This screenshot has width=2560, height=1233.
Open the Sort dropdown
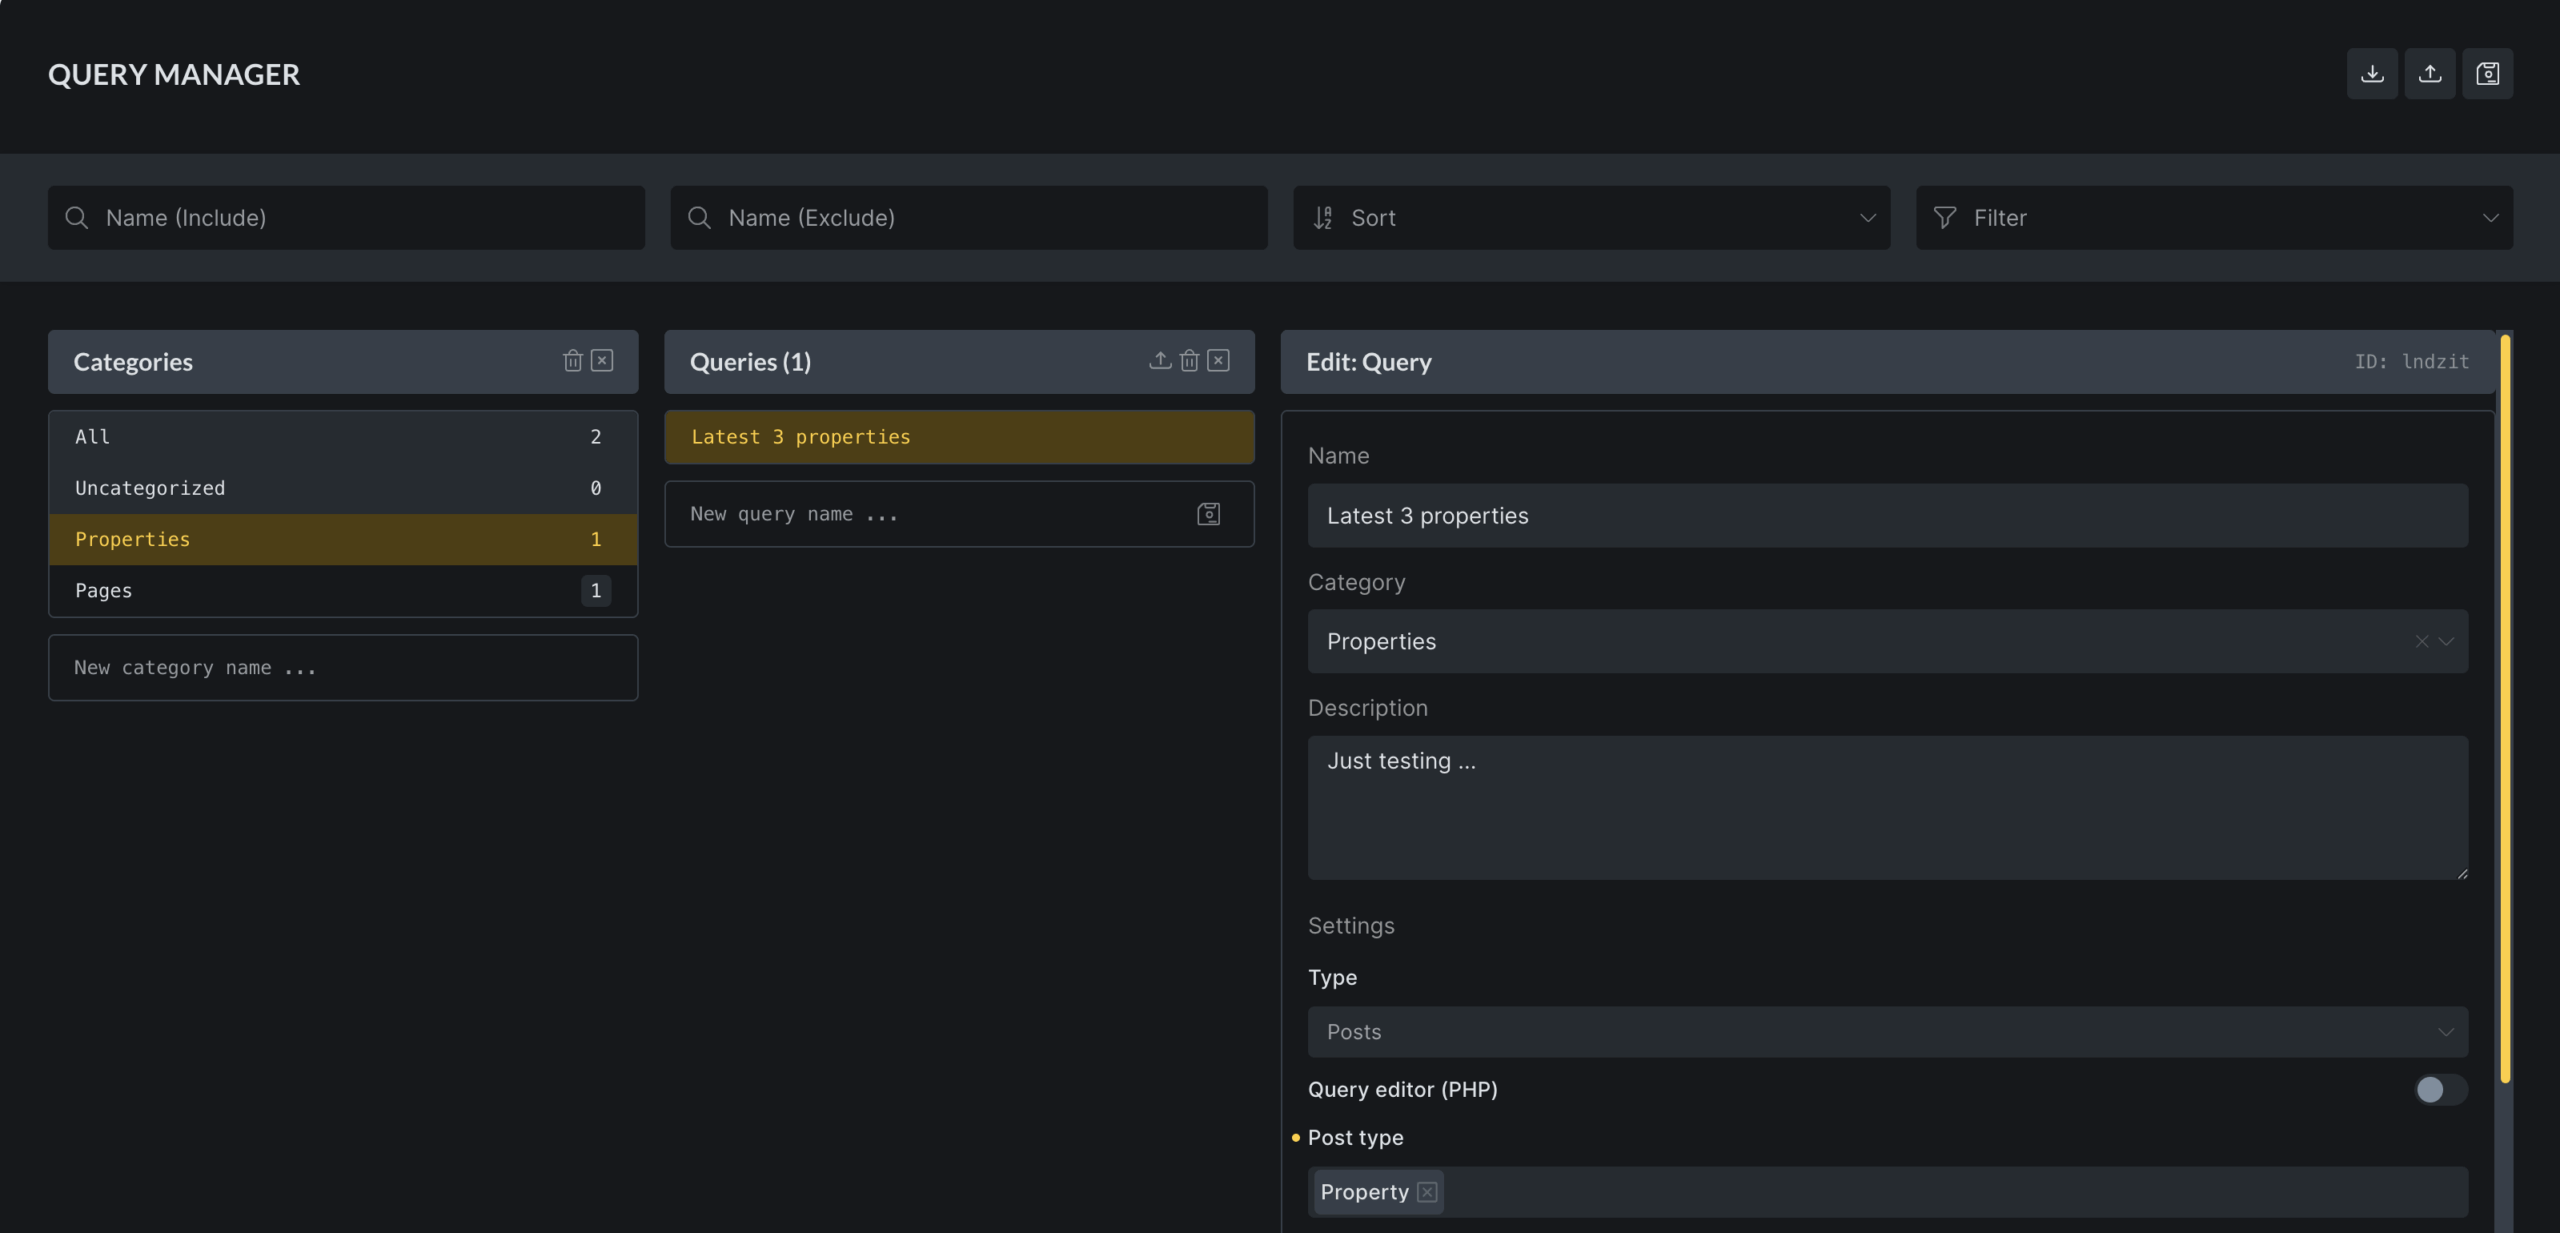tap(1591, 218)
